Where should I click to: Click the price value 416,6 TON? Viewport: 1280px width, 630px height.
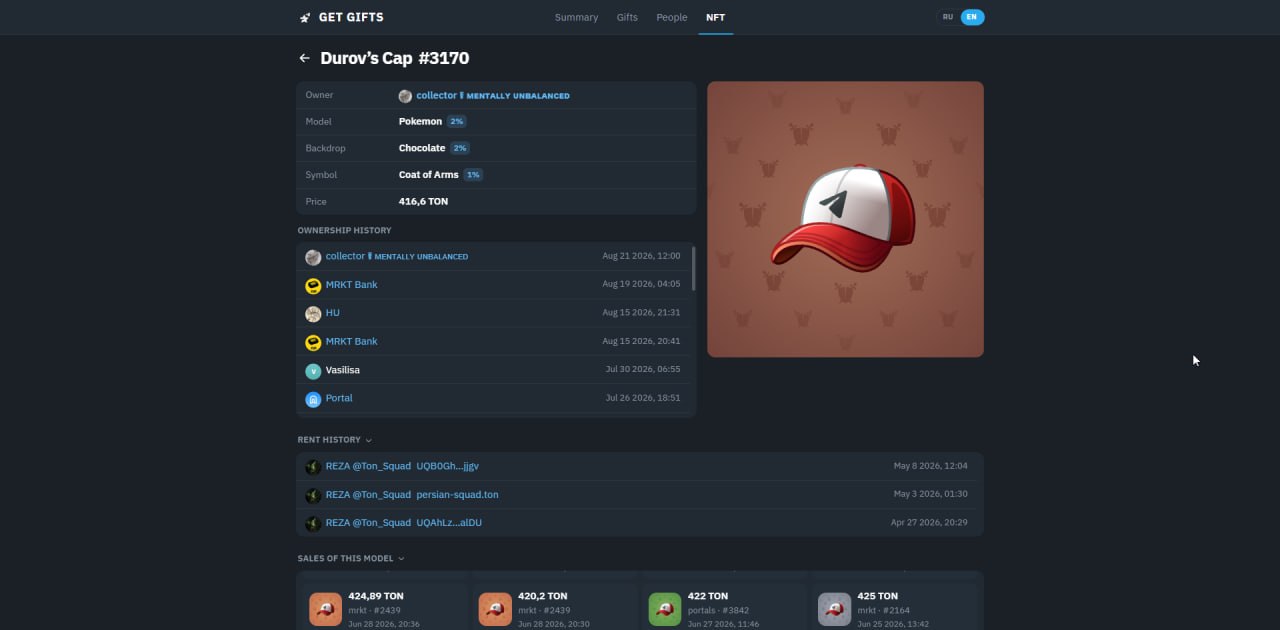point(423,202)
